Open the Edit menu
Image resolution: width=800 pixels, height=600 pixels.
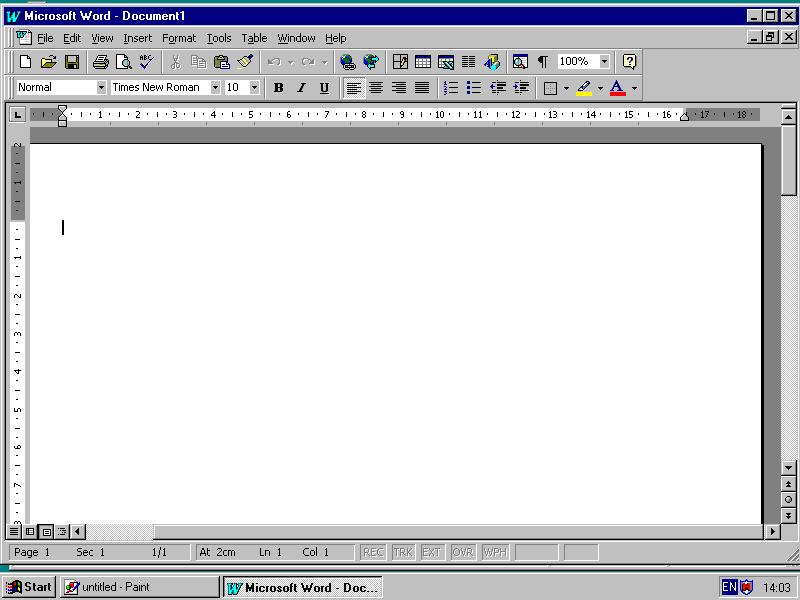click(72, 38)
